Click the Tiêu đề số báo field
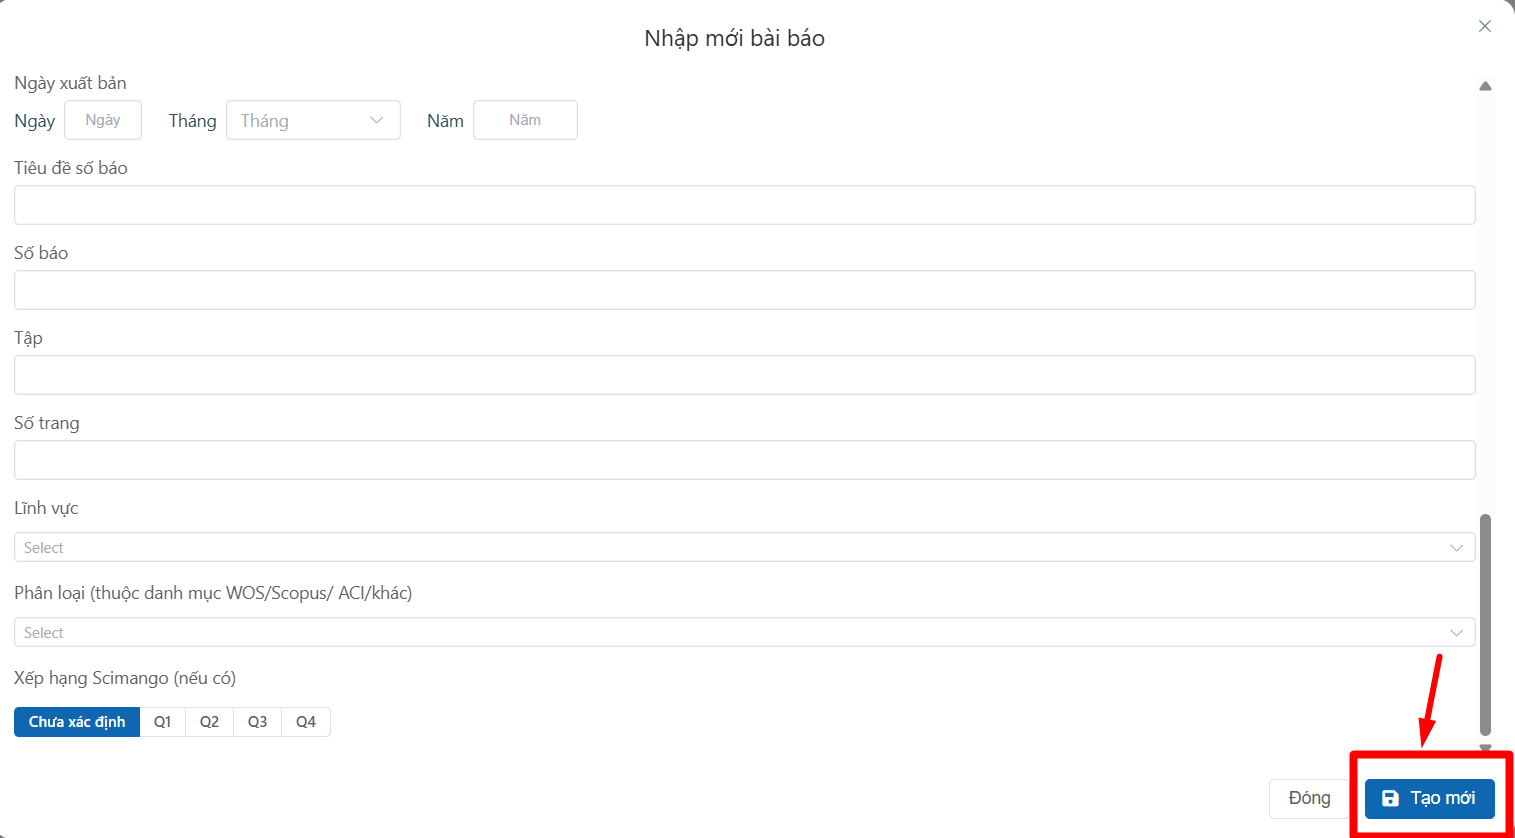 pyautogui.click(x=744, y=205)
